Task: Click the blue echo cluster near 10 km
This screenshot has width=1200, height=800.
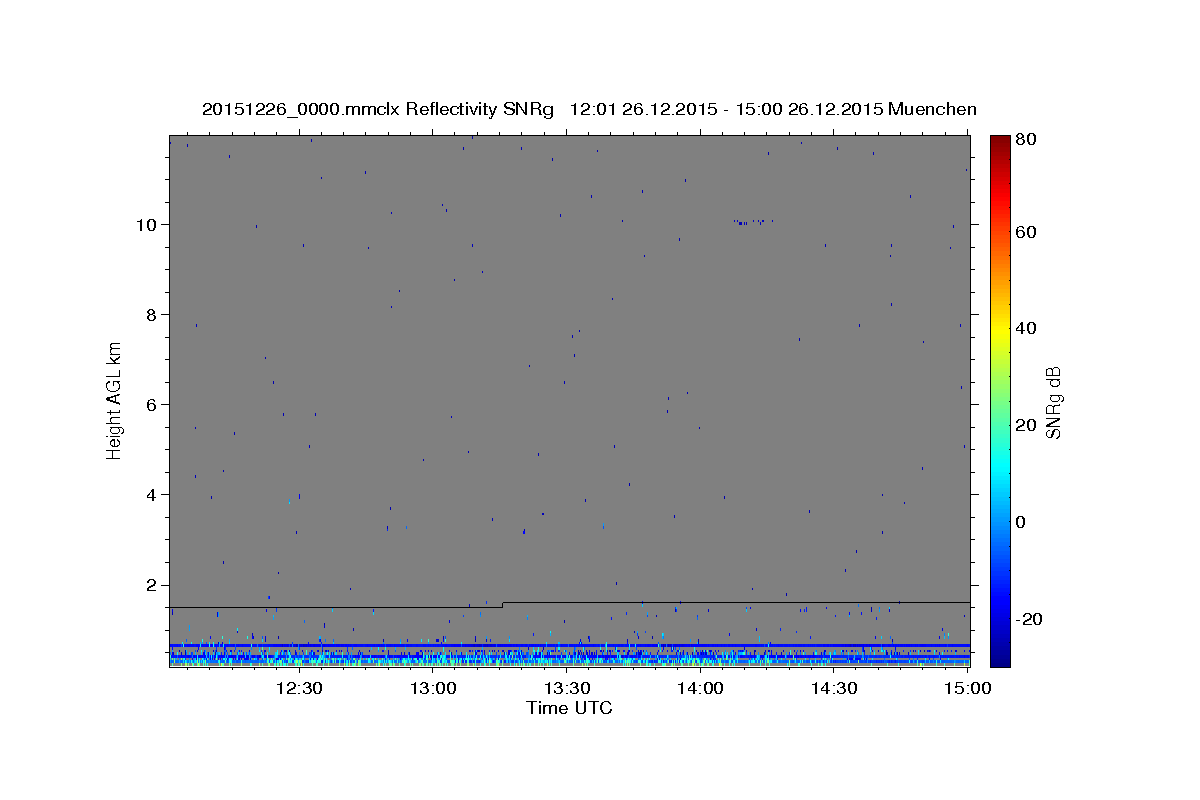Action: point(752,222)
